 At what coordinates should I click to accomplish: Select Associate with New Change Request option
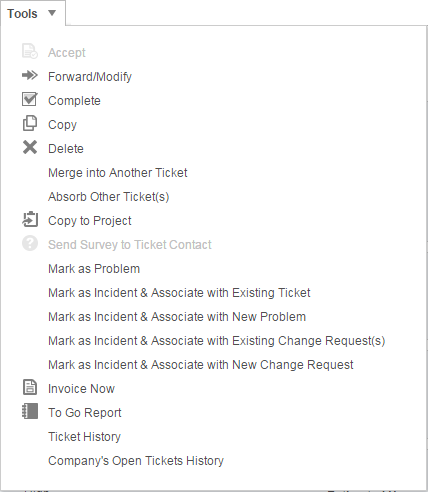click(x=201, y=365)
